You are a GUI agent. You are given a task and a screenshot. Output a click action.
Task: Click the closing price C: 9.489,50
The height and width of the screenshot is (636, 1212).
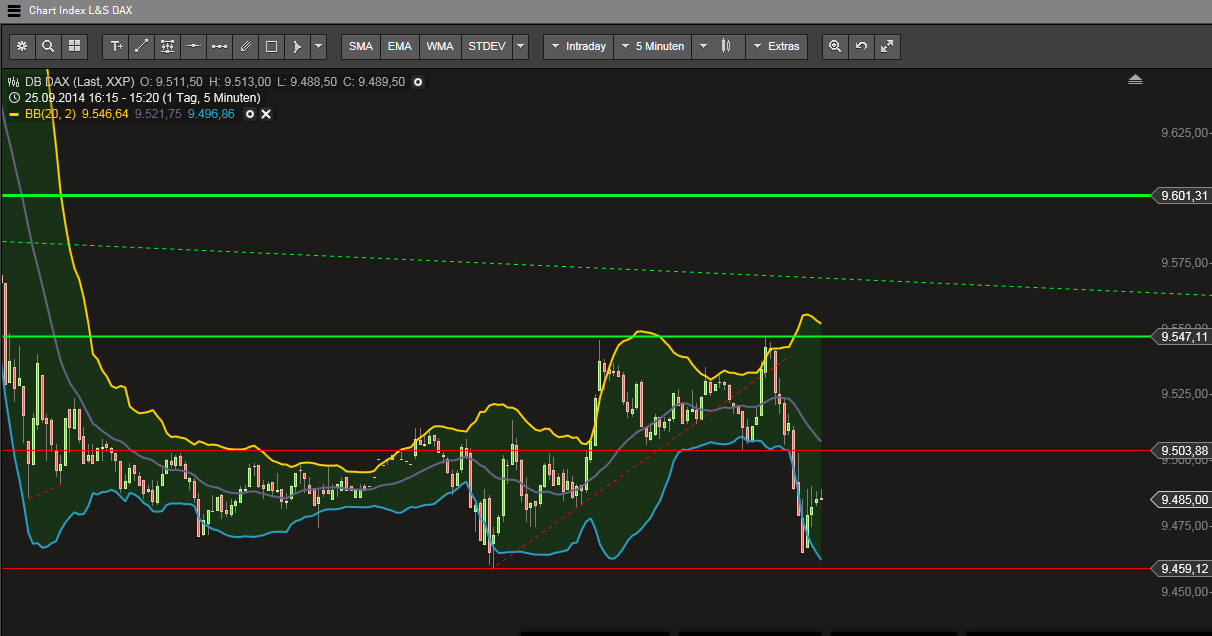pyautogui.click(x=373, y=82)
